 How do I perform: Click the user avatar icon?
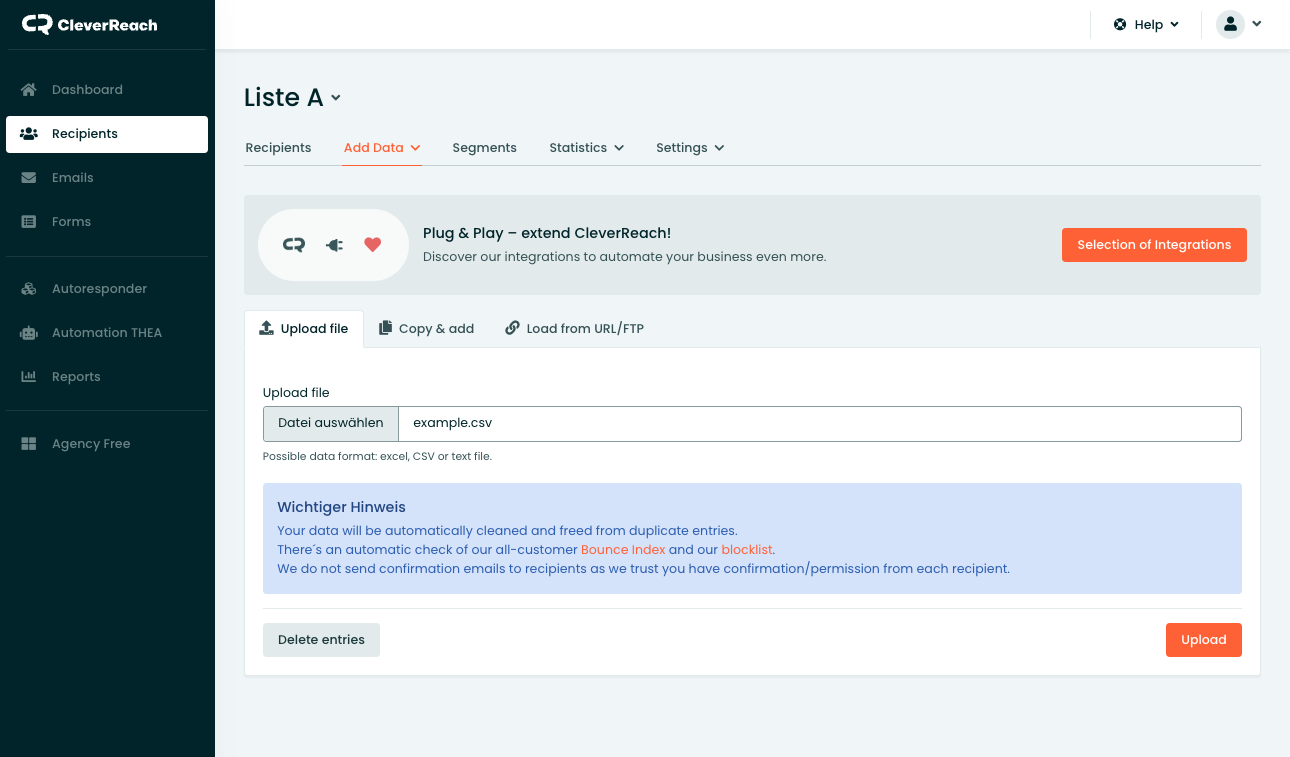tap(1230, 24)
